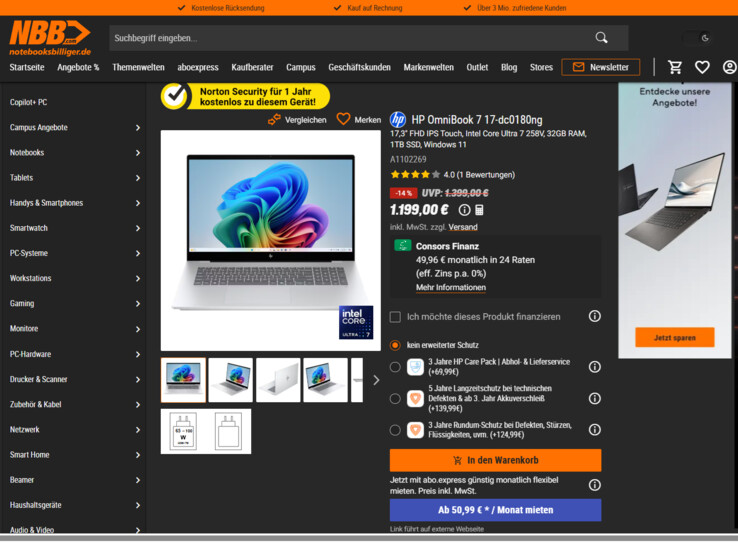Click the search magnifier icon
The width and height of the screenshot is (738, 543).
pos(601,38)
